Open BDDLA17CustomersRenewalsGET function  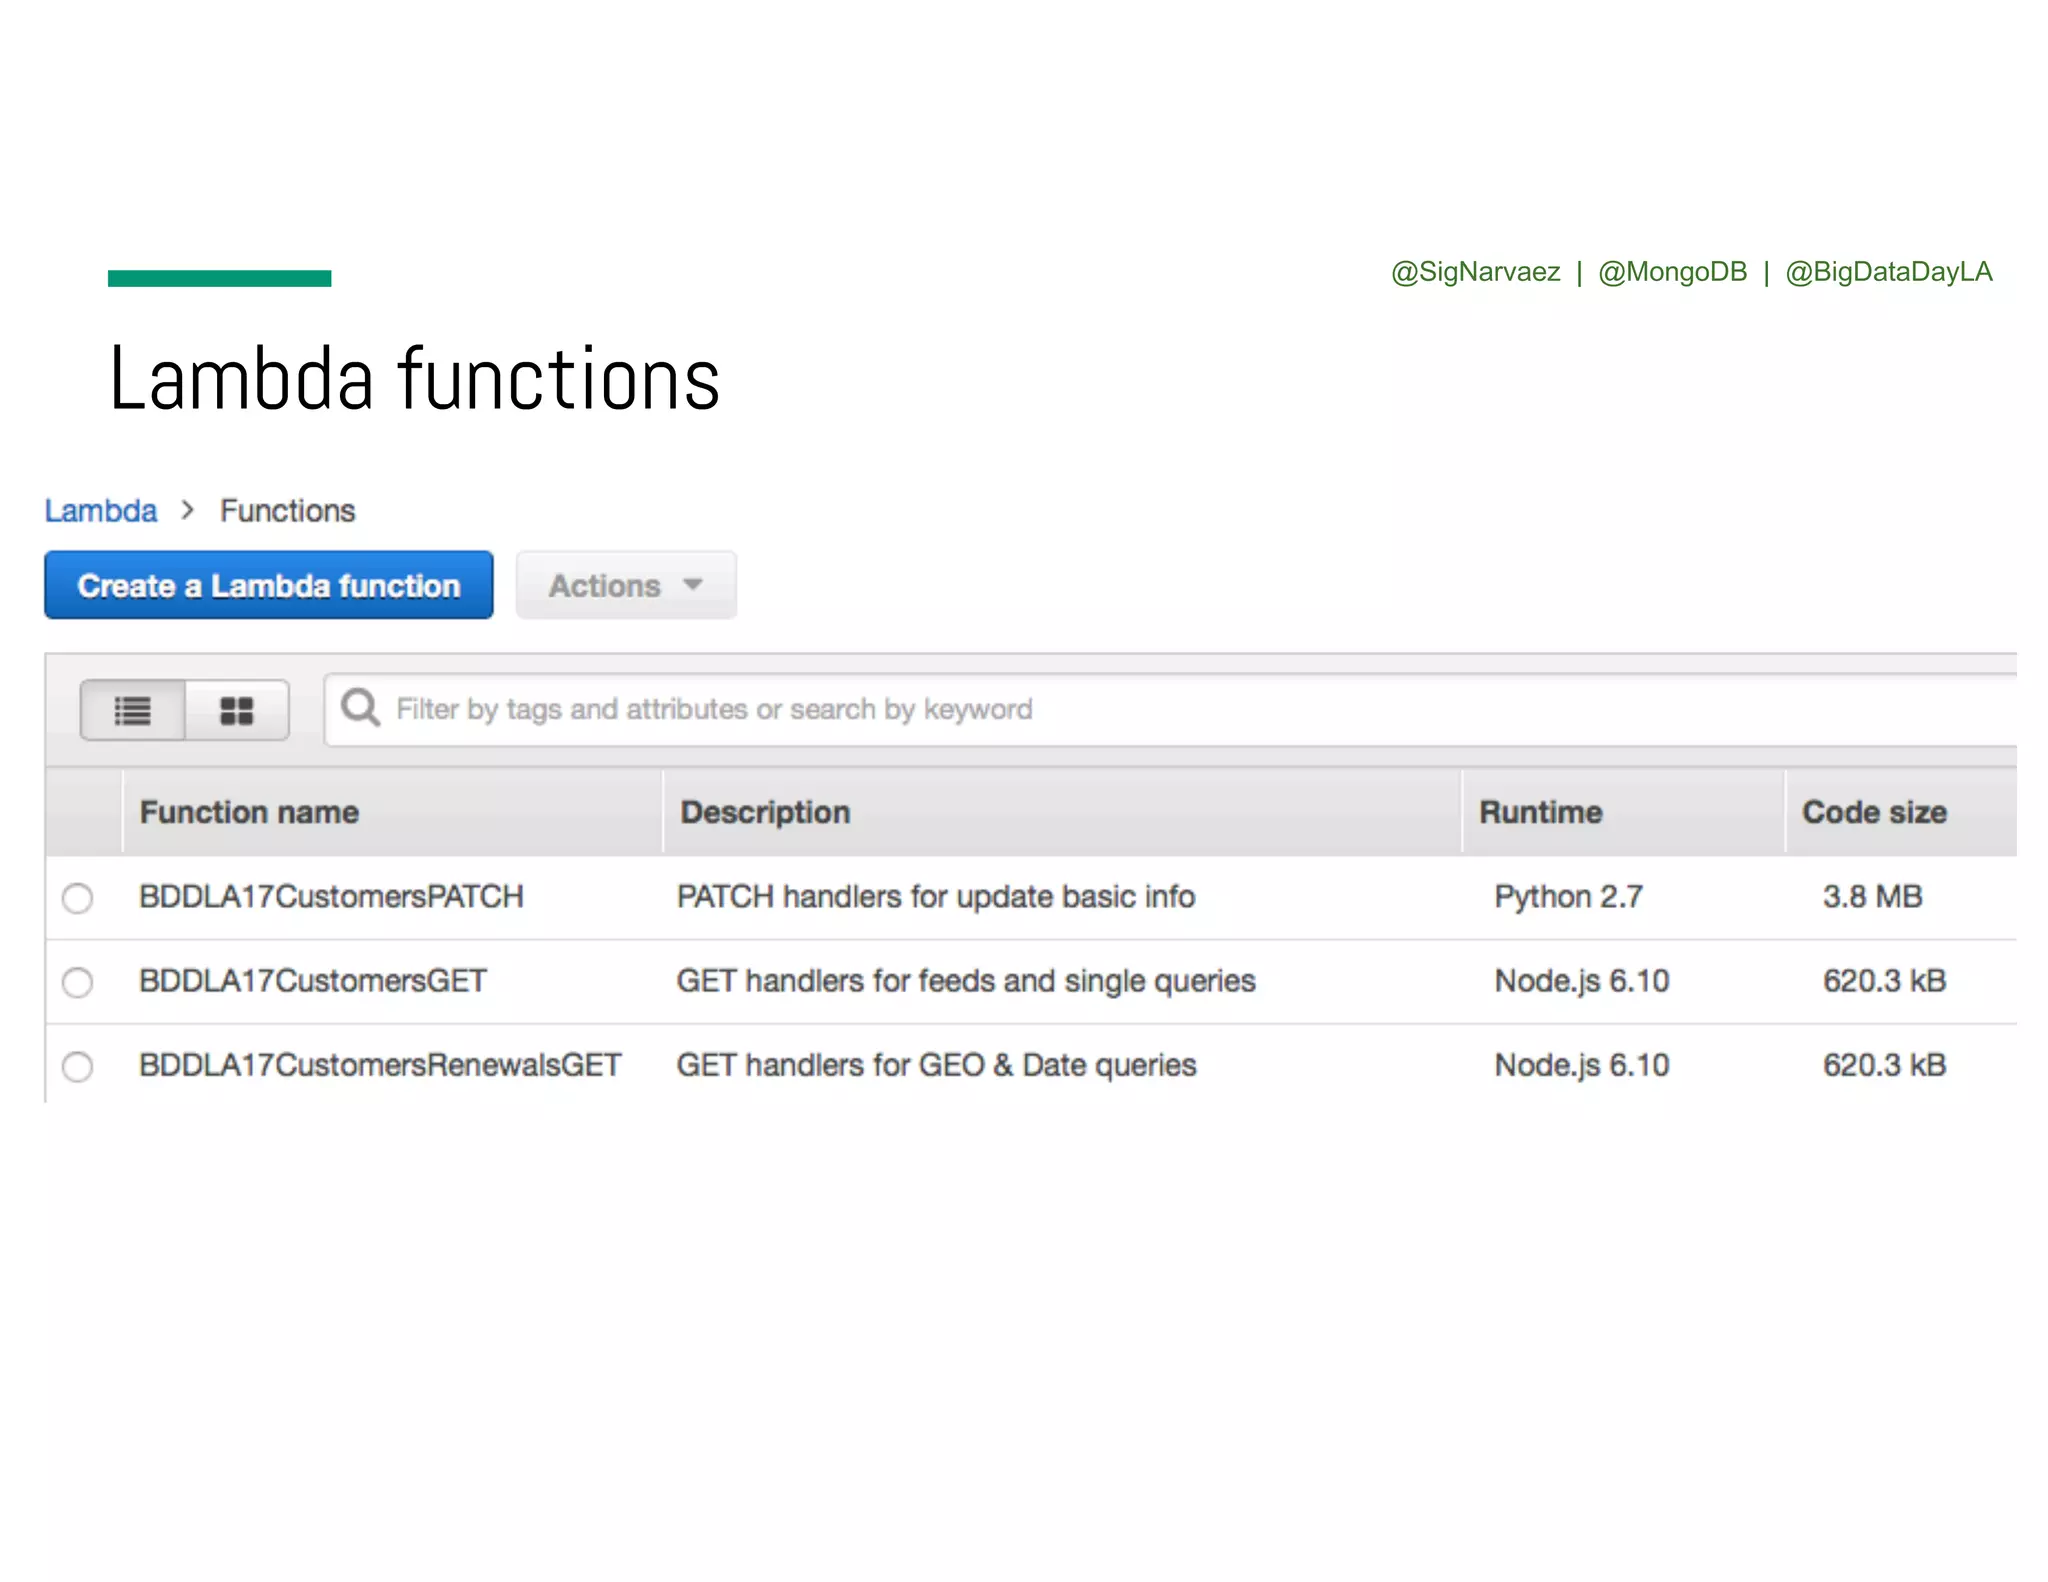click(380, 1065)
